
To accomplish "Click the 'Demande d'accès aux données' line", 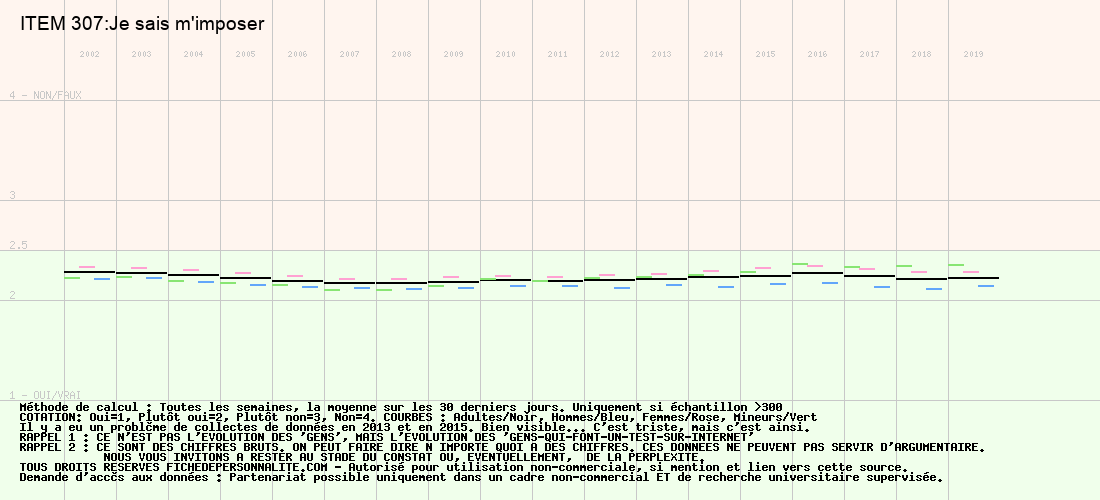I will 481,478.
